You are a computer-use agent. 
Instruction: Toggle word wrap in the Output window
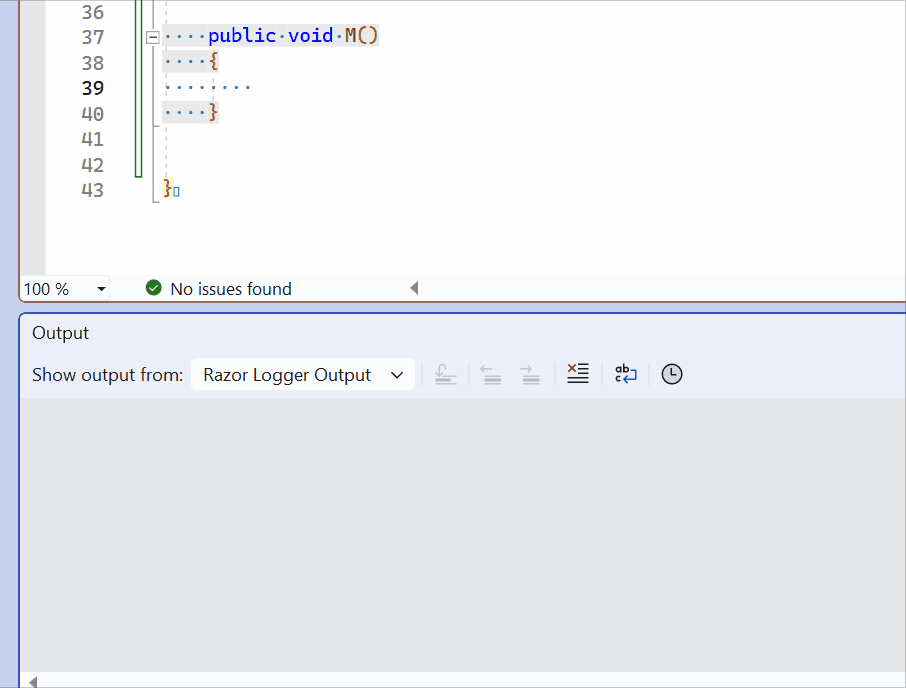(x=625, y=374)
